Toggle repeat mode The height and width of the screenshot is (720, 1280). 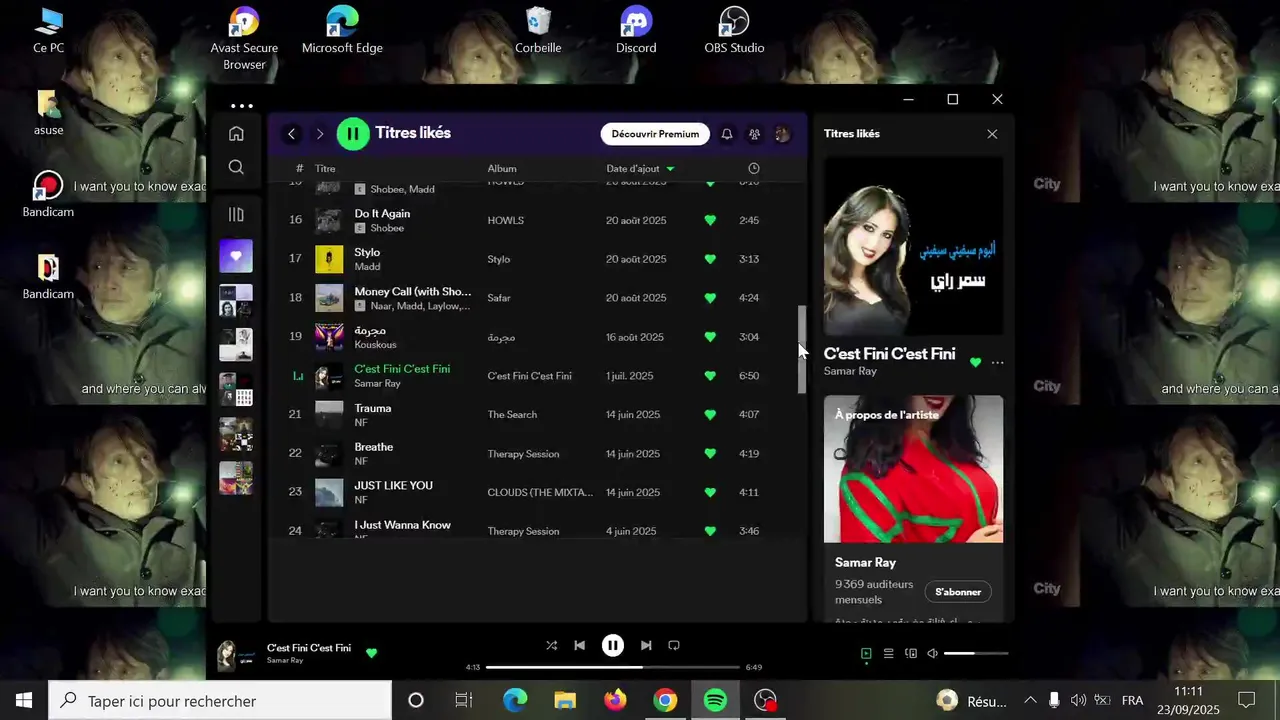pos(674,646)
